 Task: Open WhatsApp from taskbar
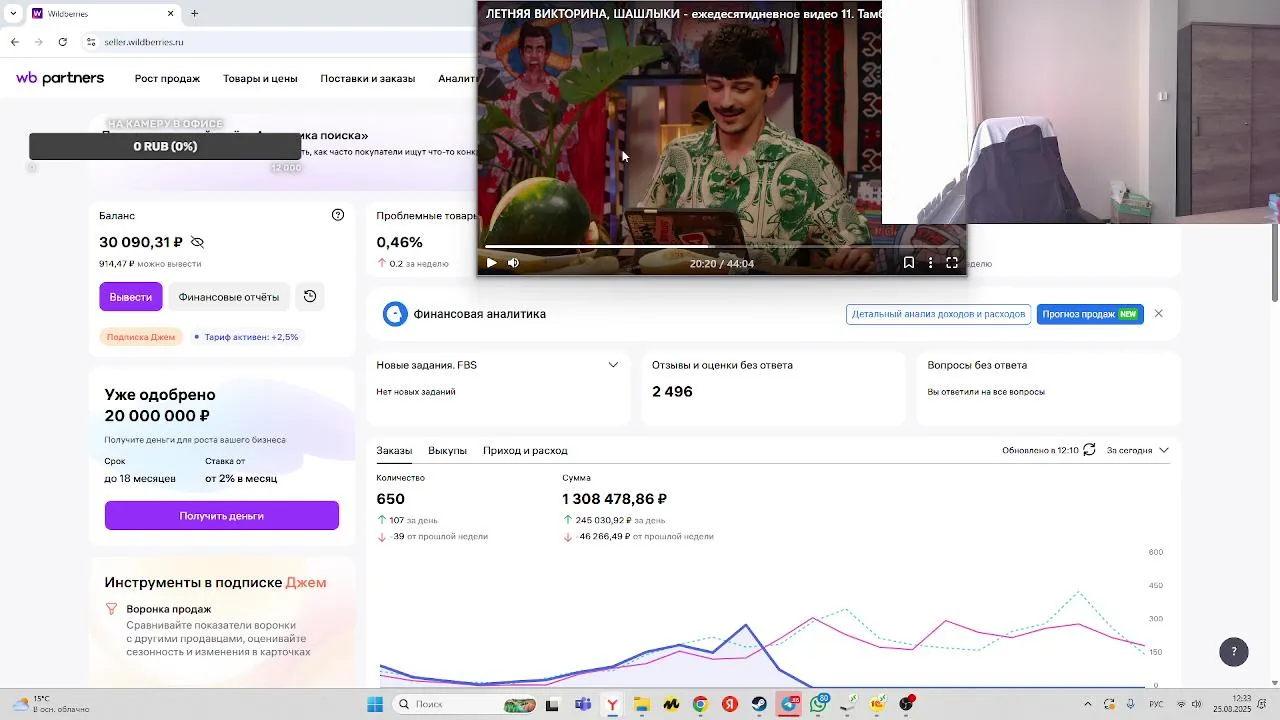click(x=819, y=704)
